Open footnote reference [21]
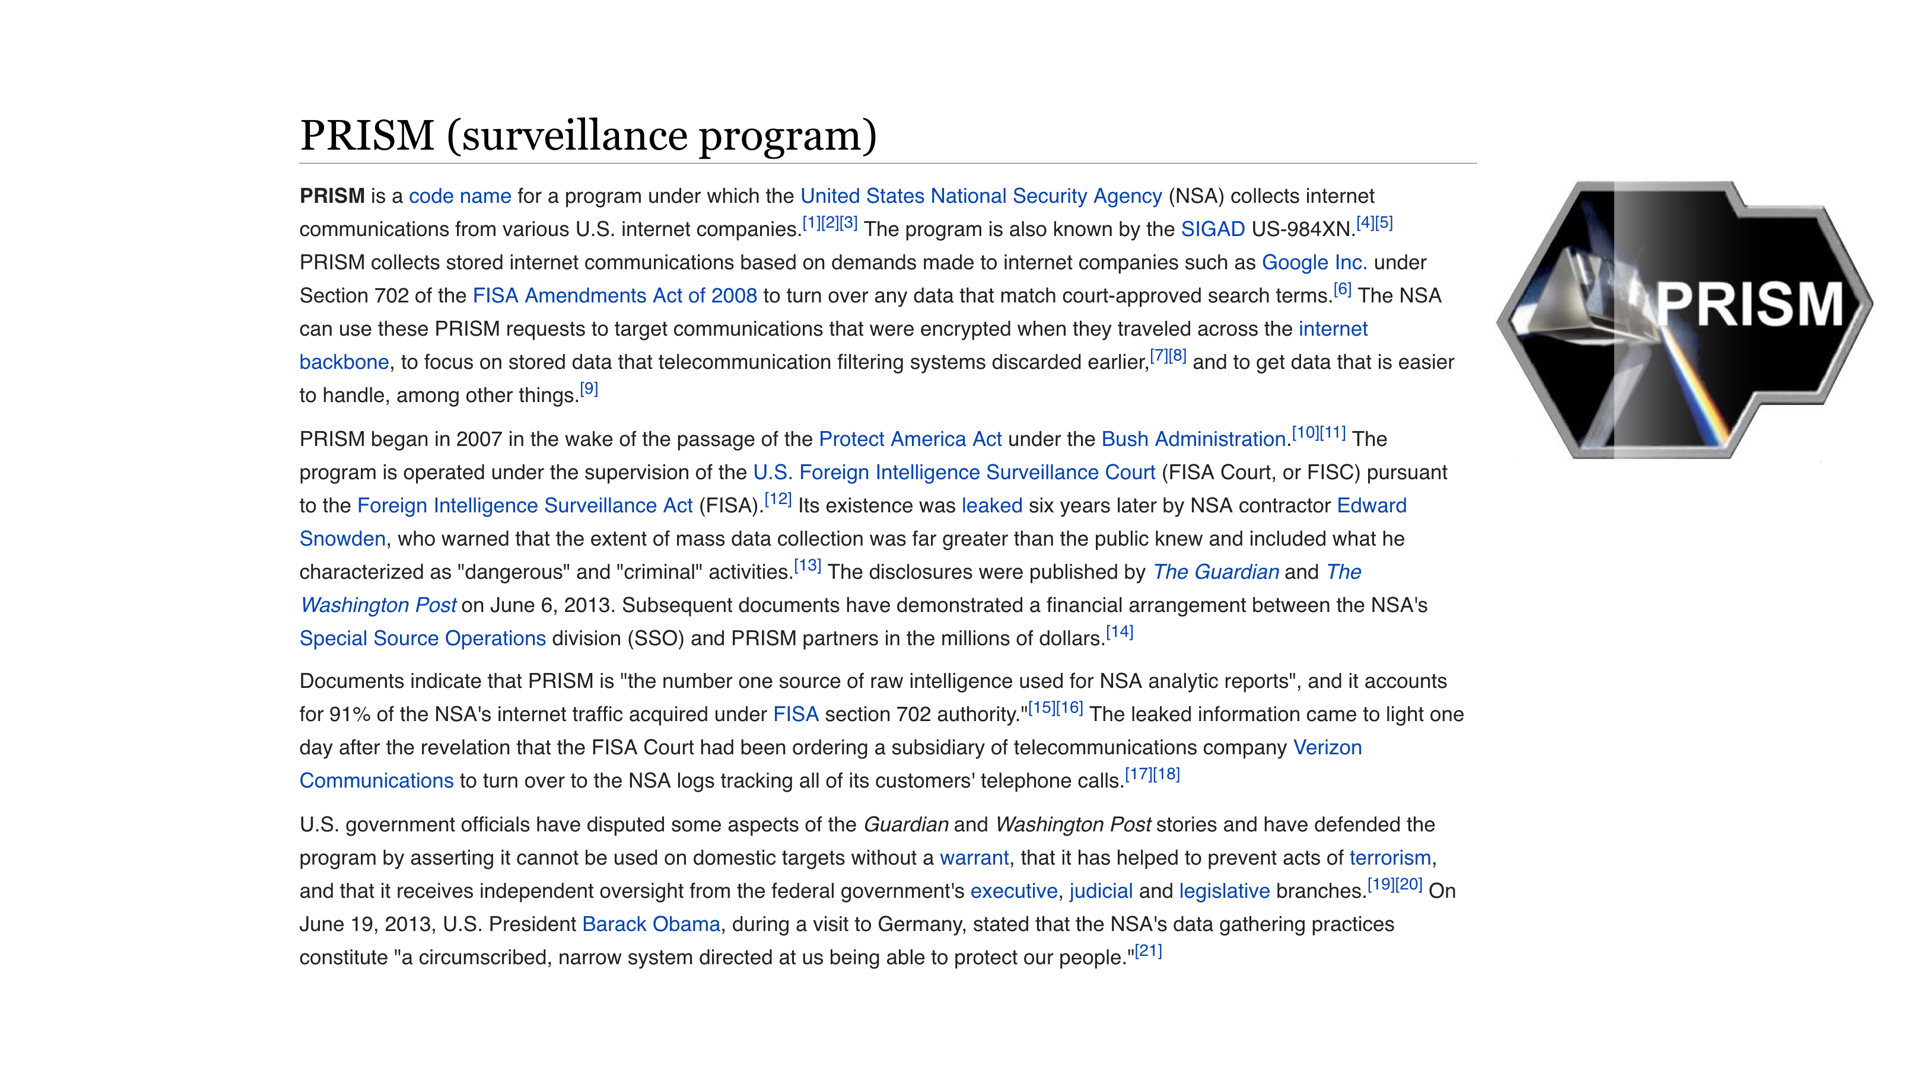The image size is (1920, 1080). click(1148, 951)
